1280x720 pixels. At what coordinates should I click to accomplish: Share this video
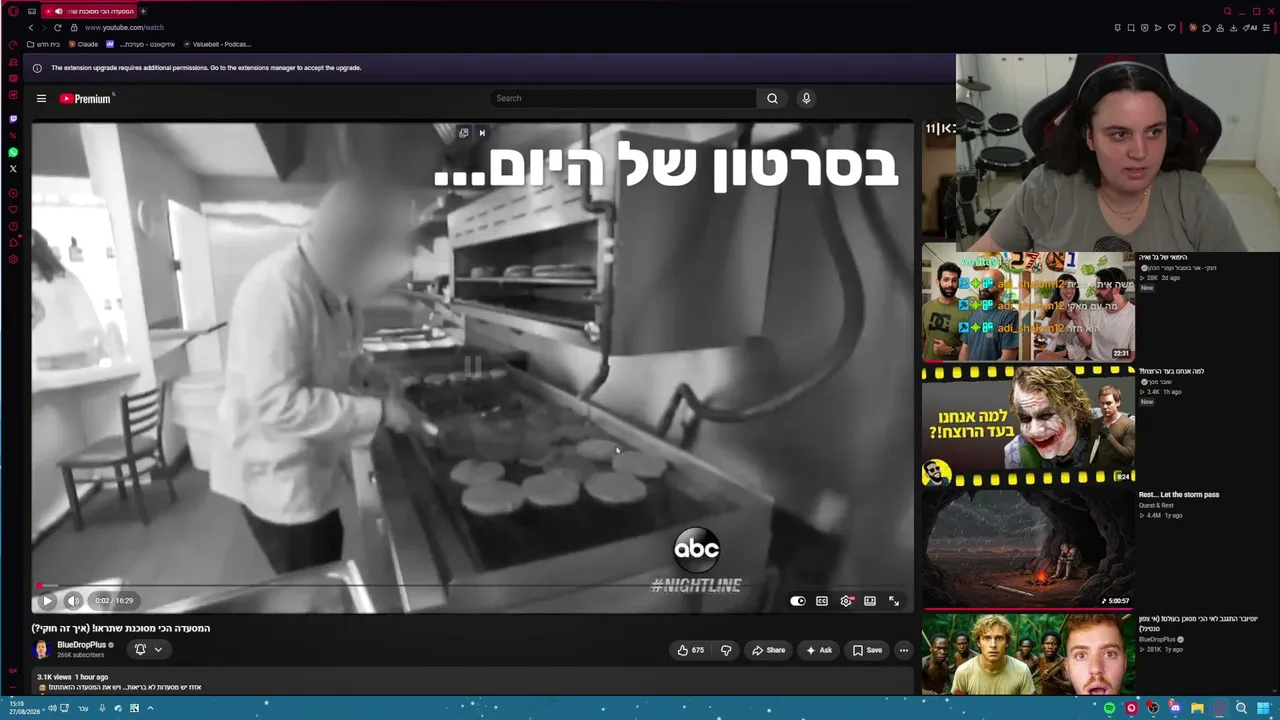(768, 650)
